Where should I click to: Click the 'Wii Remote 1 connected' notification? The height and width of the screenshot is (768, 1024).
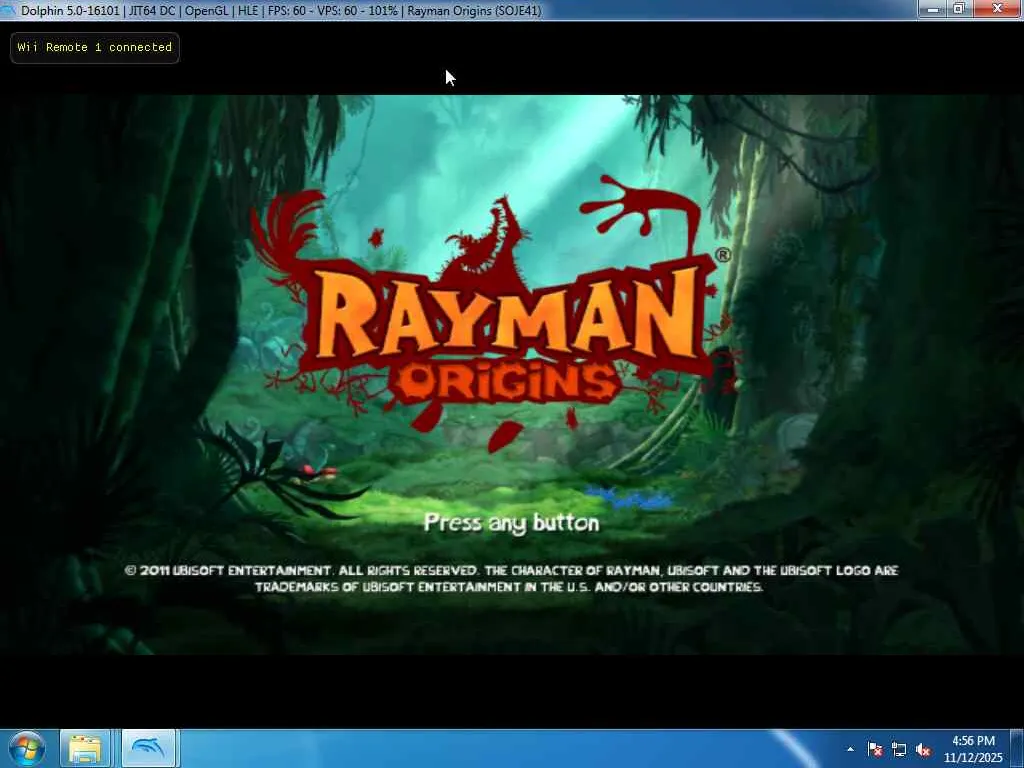tap(95, 48)
